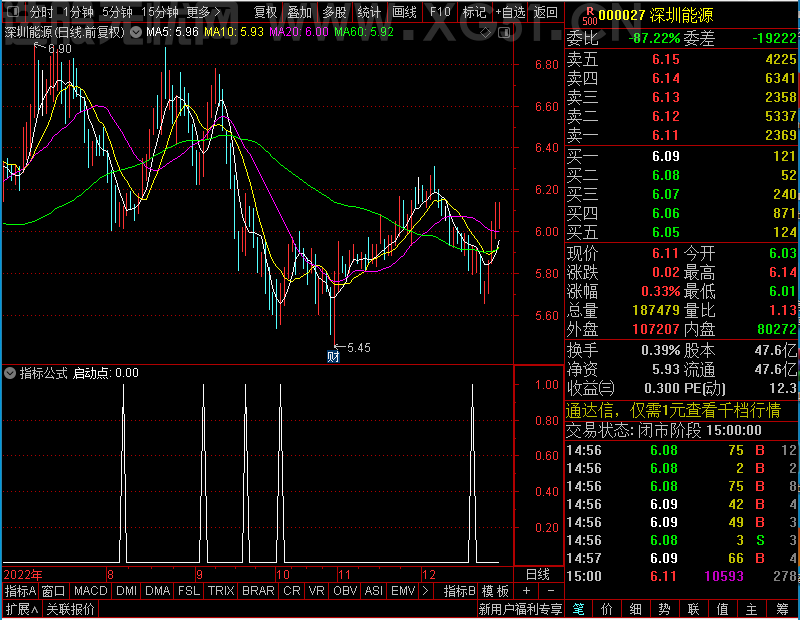This screenshot has height=620, width=800.
Task: Switch indicator to VR
Action: 317,591
